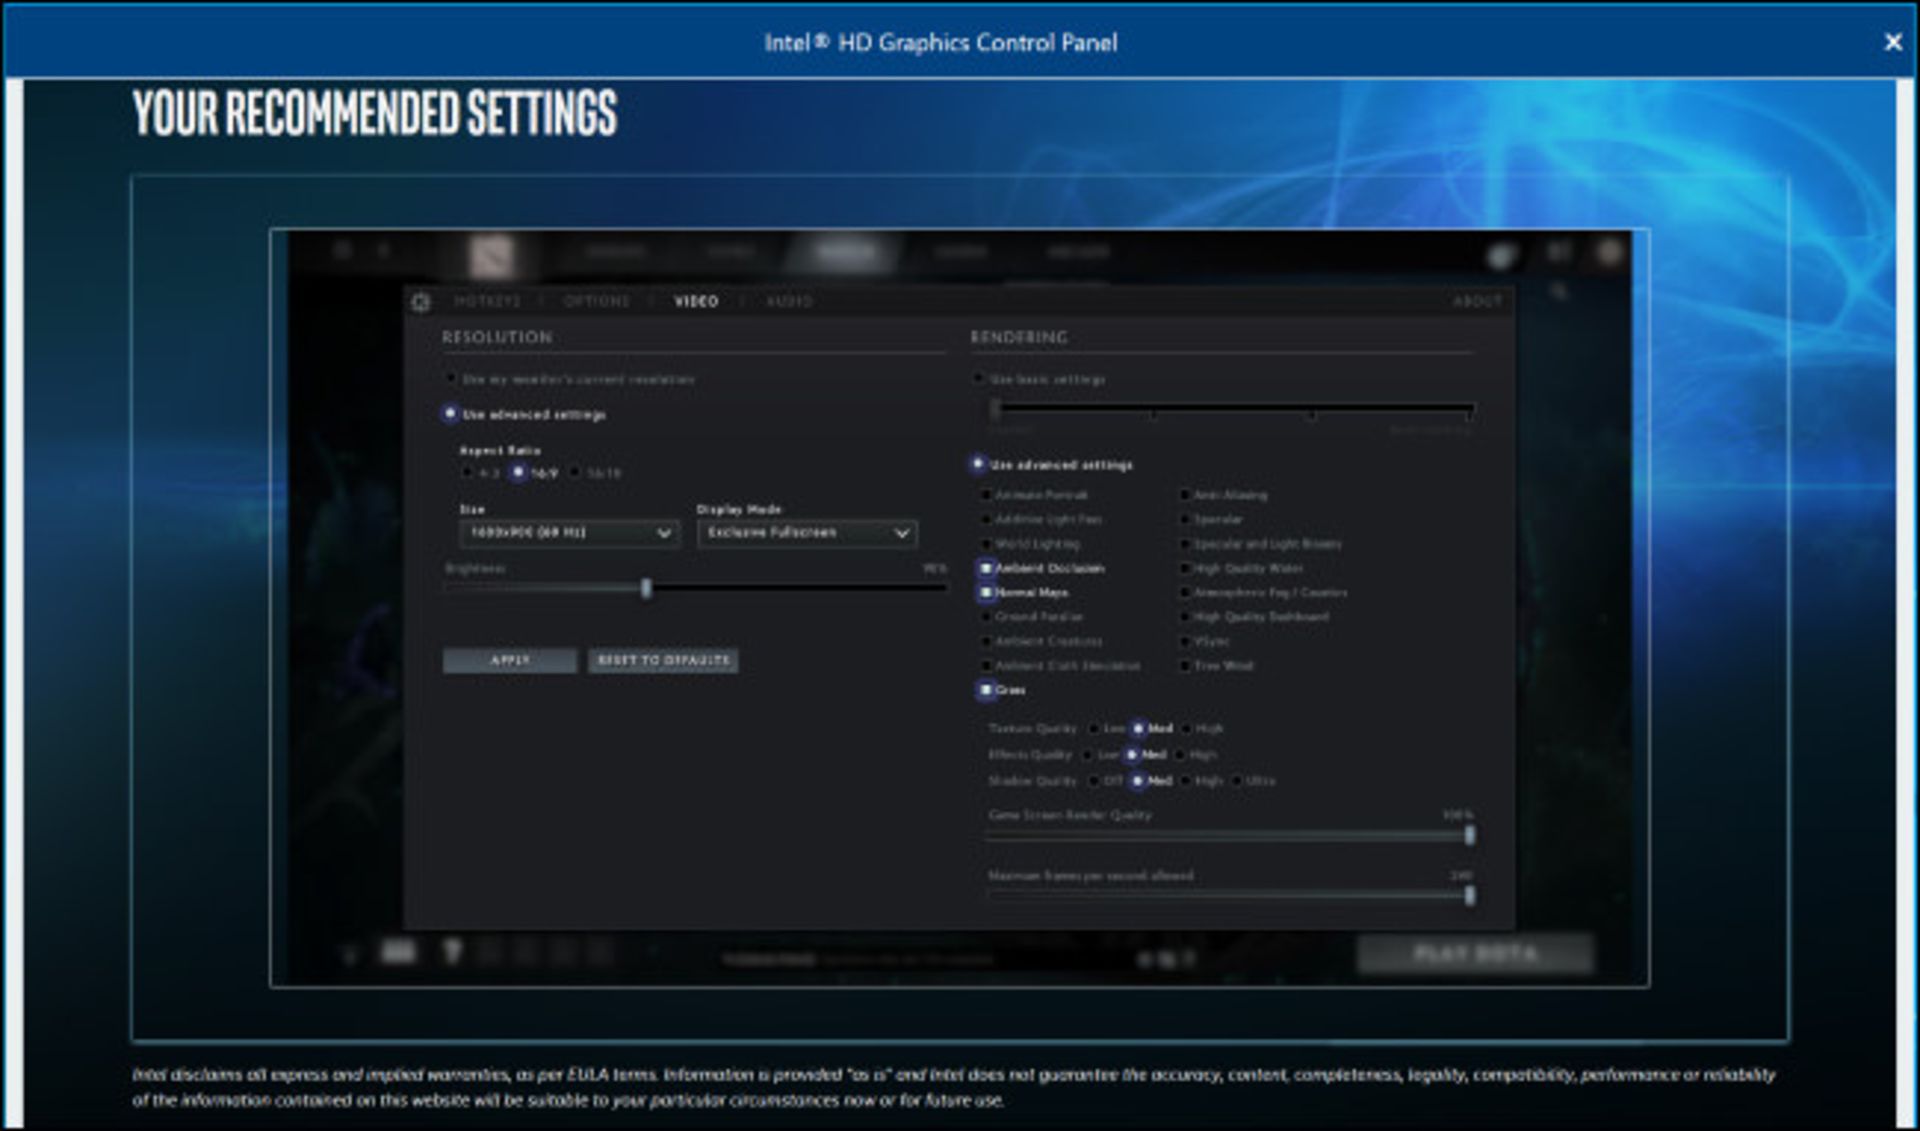
Task: Select the Video tab
Action: (x=696, y=301)
